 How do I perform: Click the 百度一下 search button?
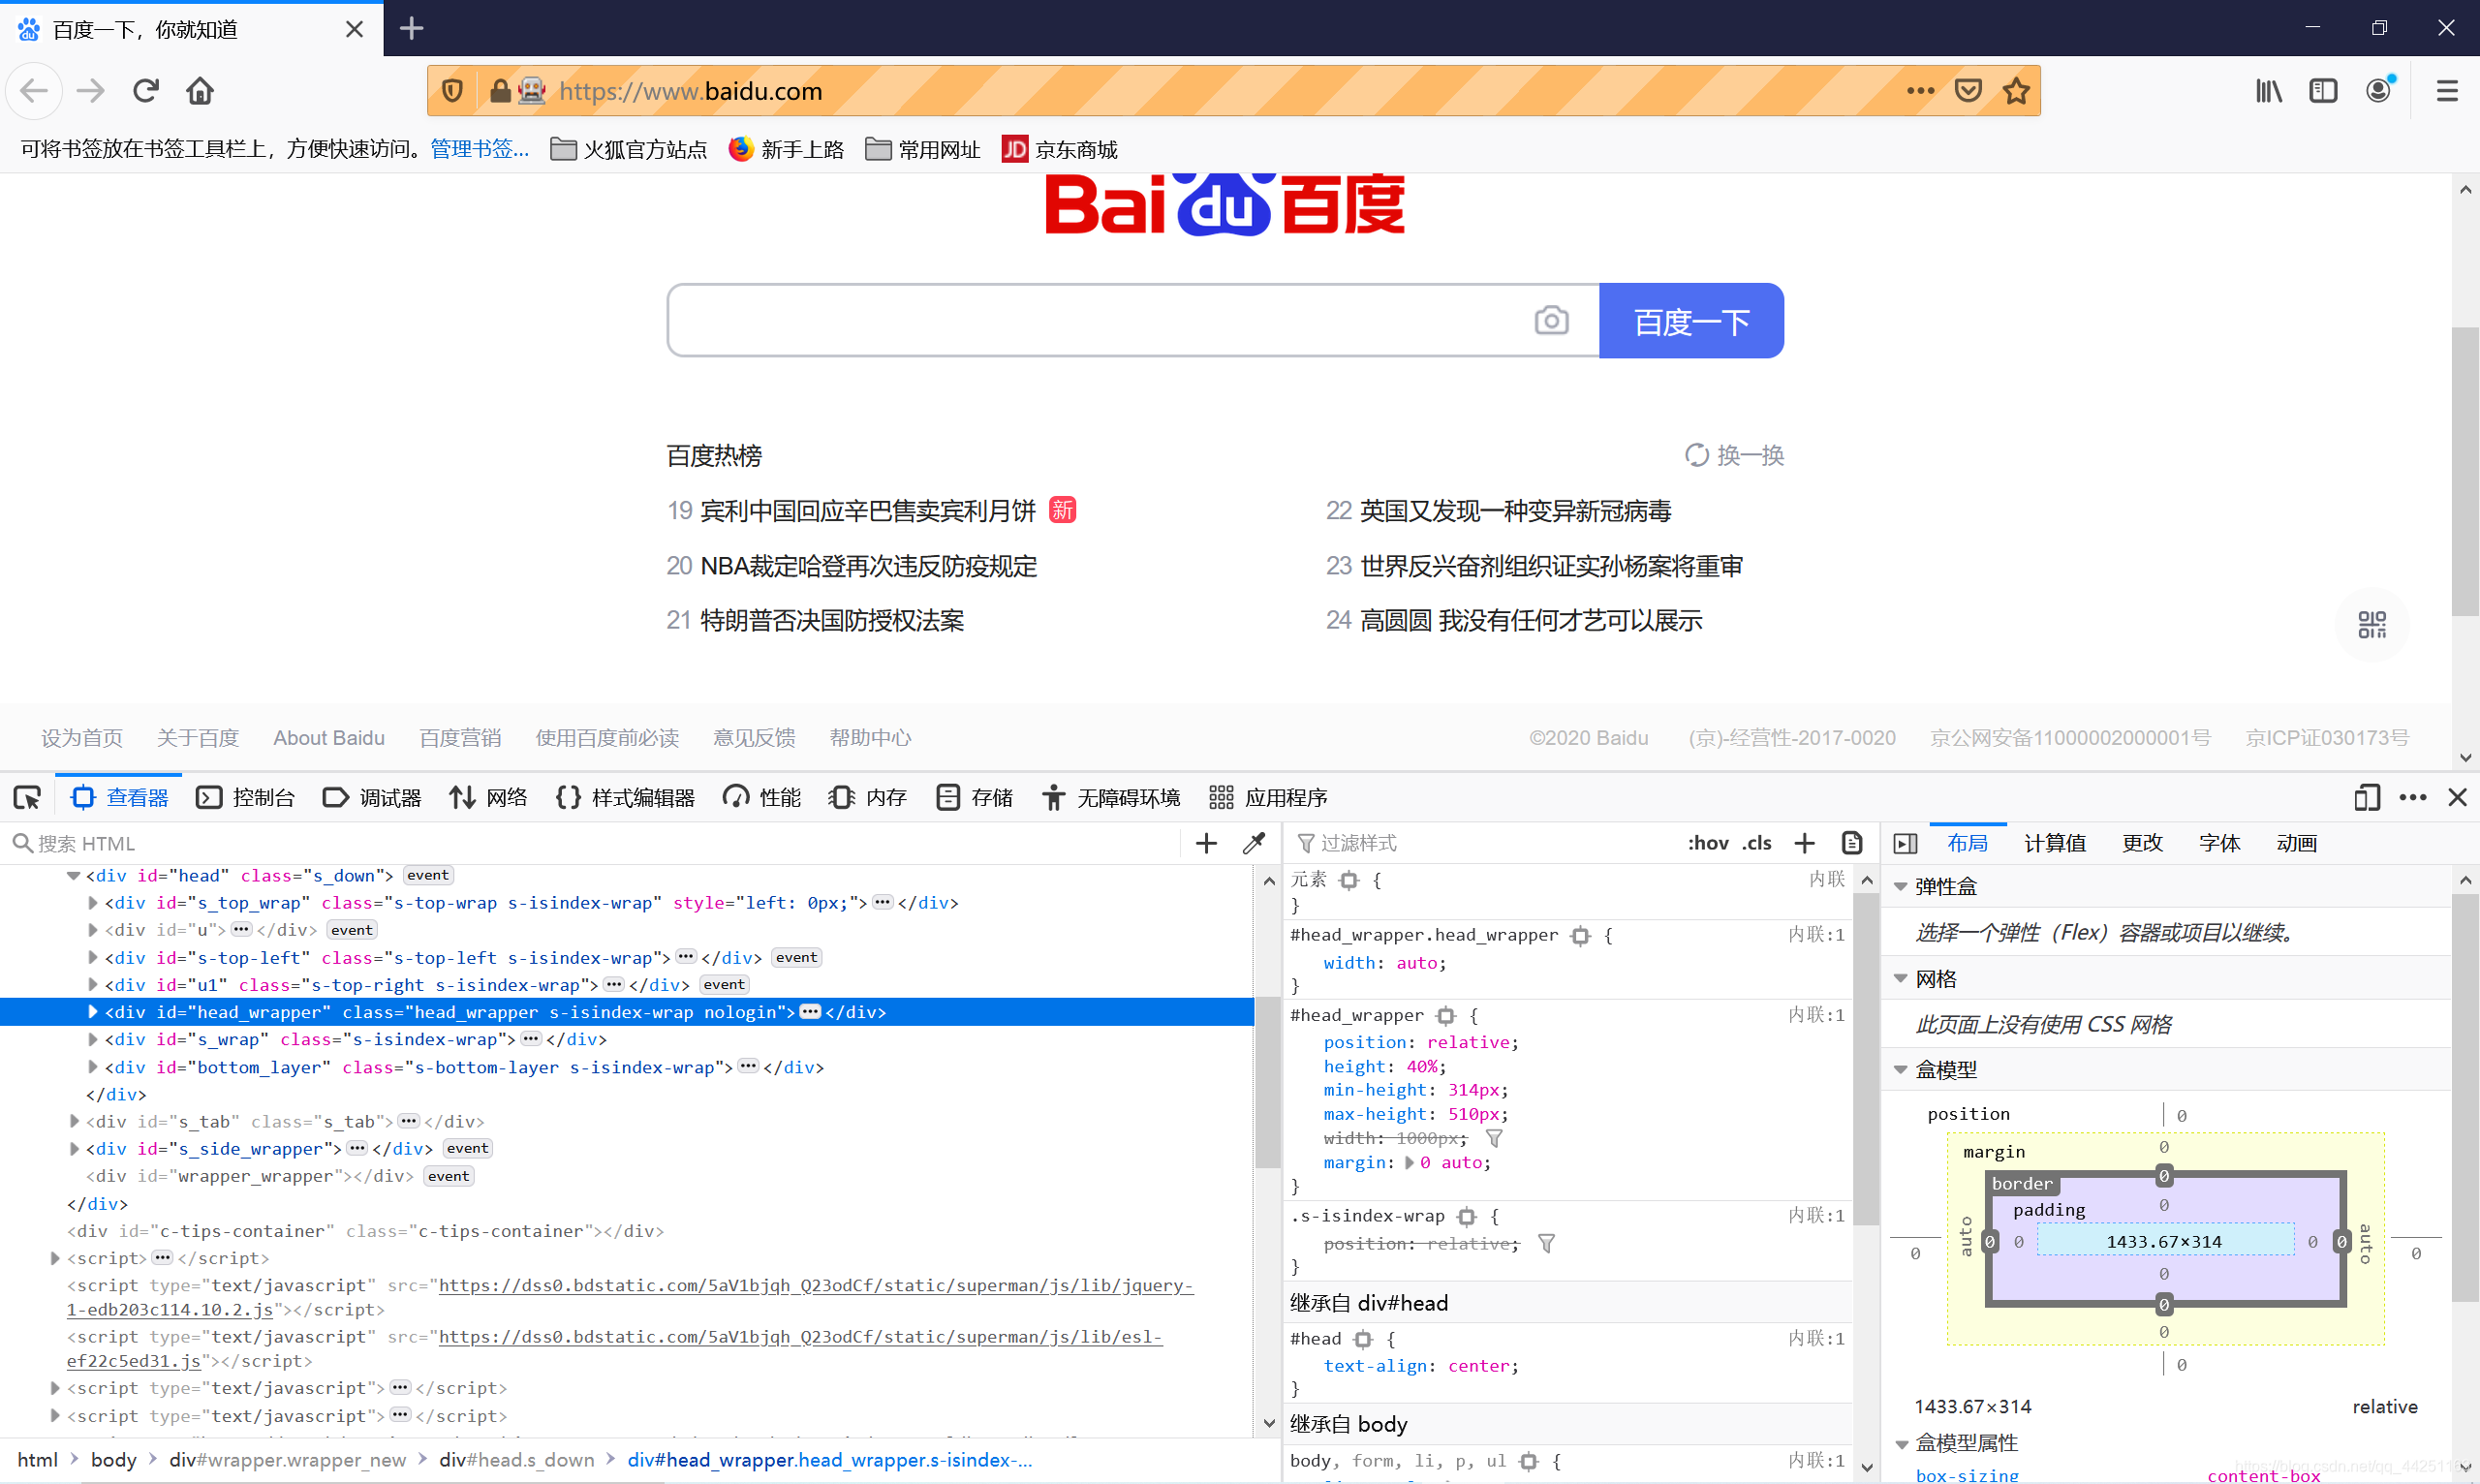click(1691, 320)
